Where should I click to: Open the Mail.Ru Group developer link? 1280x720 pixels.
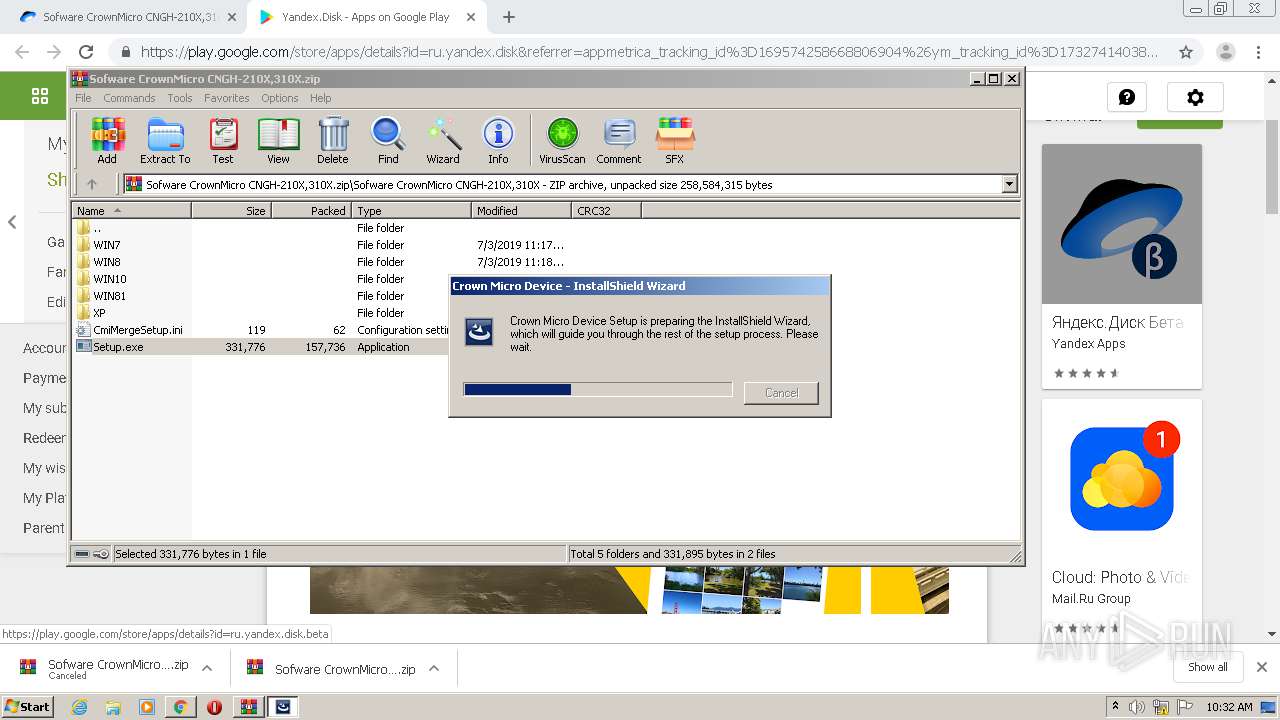(x=1091, y=598)
